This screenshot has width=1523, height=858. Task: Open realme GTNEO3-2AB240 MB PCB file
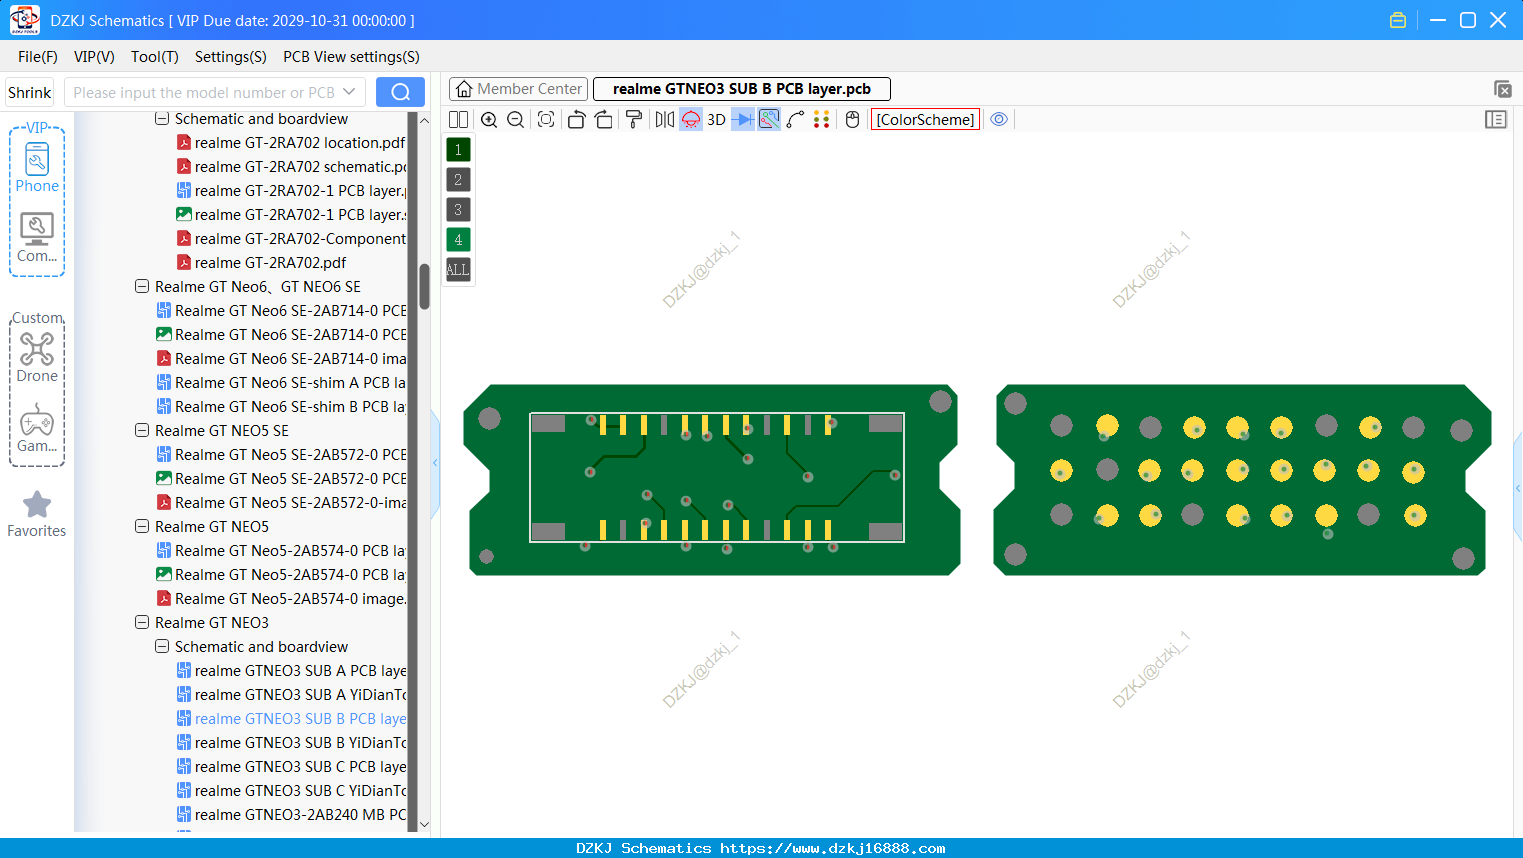tap(291, 814)
